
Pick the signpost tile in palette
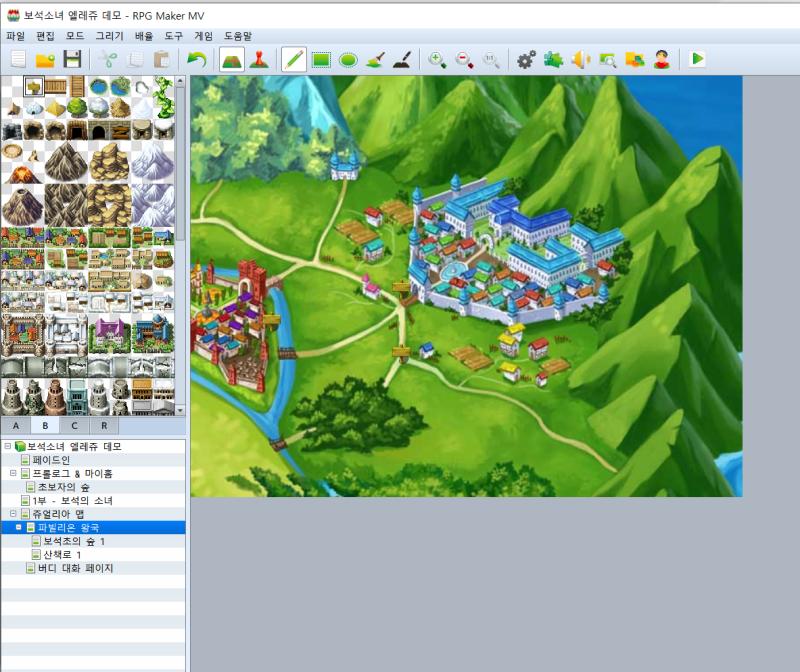click(x=34, y=86)
